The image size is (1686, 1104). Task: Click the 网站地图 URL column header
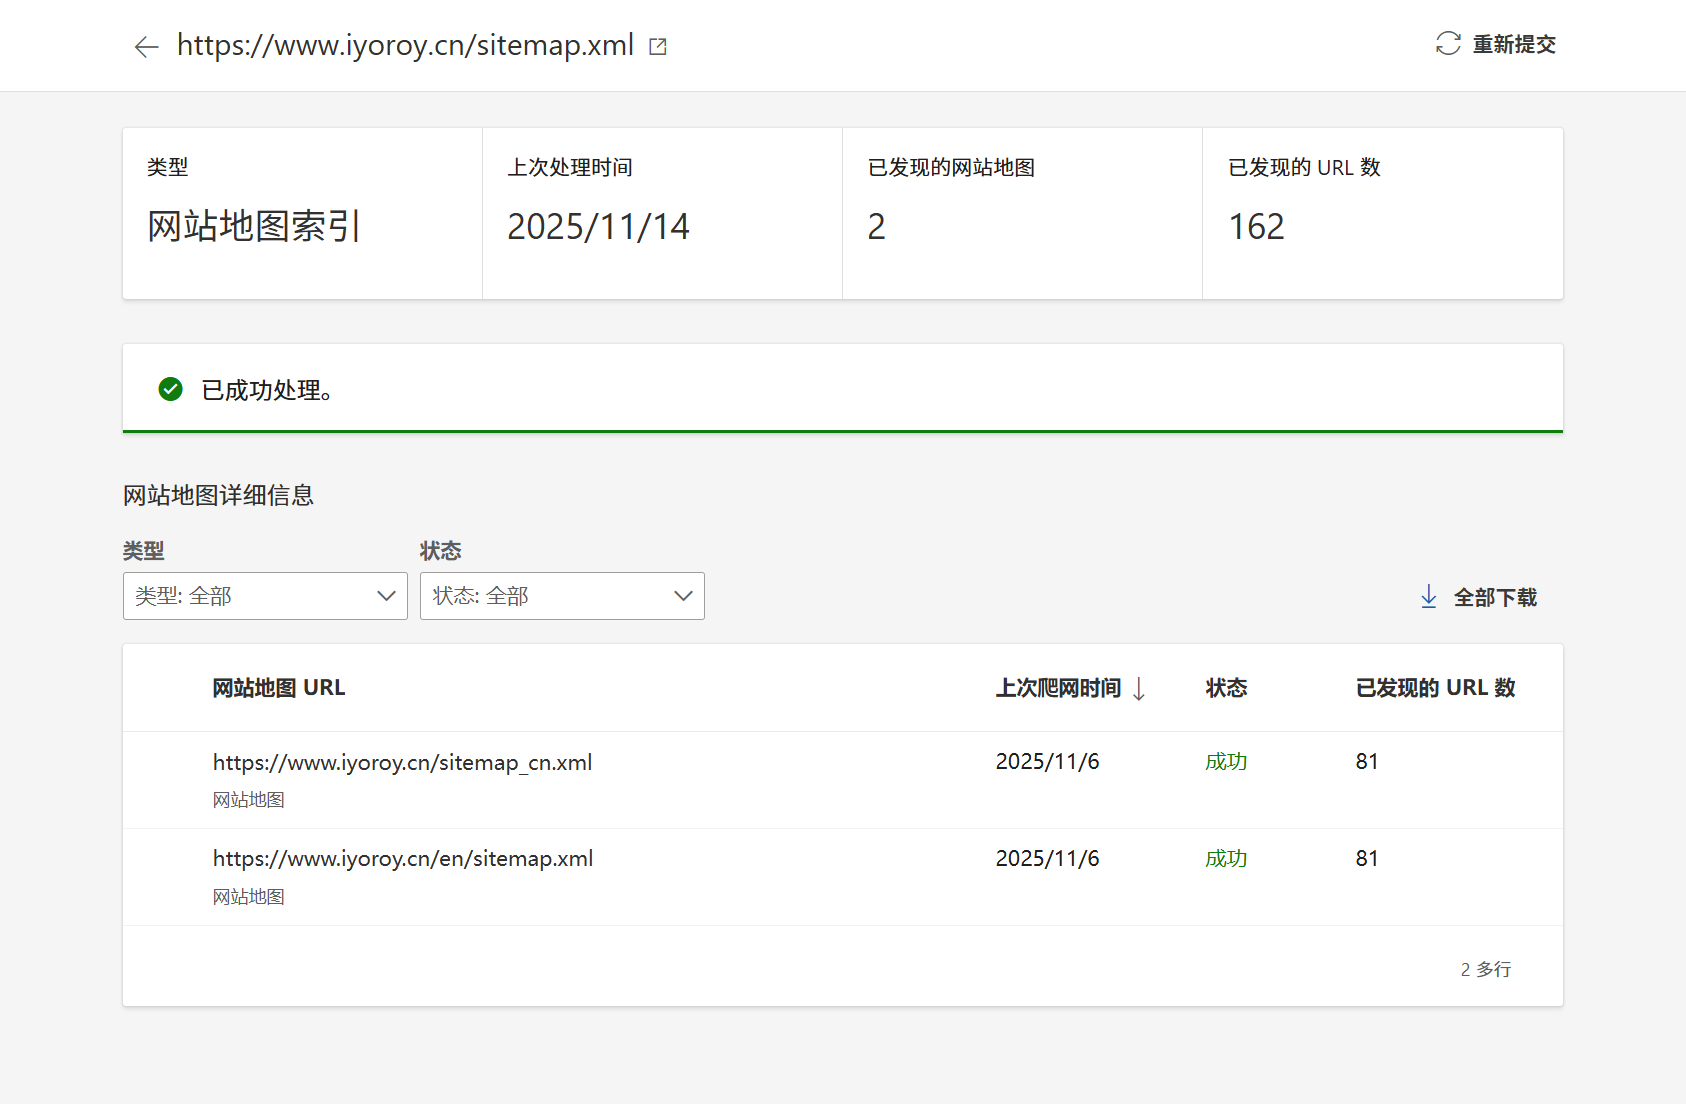[278, 688]
